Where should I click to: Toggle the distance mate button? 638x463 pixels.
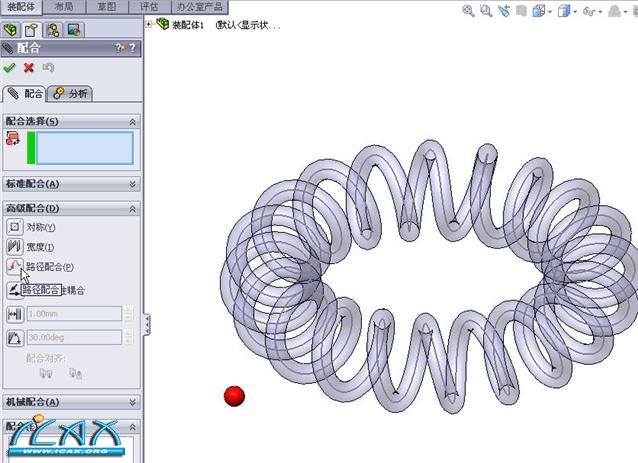[x=15, y=313]
